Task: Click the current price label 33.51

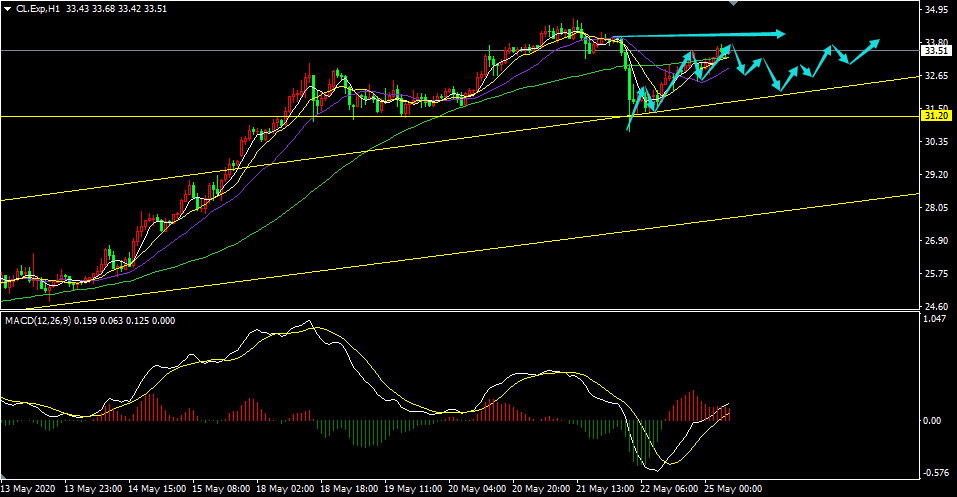Action: point(936,51)
